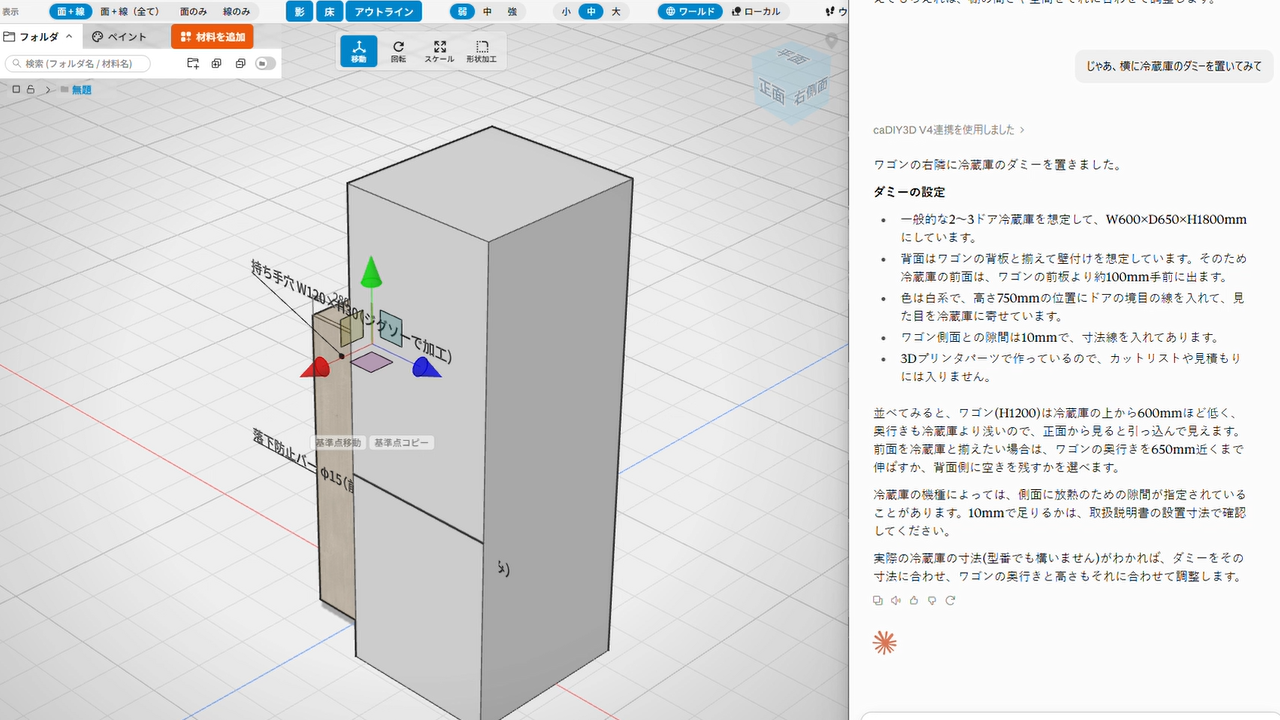Select 面のみ display mode
This screenshot has width=1280, height=720.
[x=194, y=11]
